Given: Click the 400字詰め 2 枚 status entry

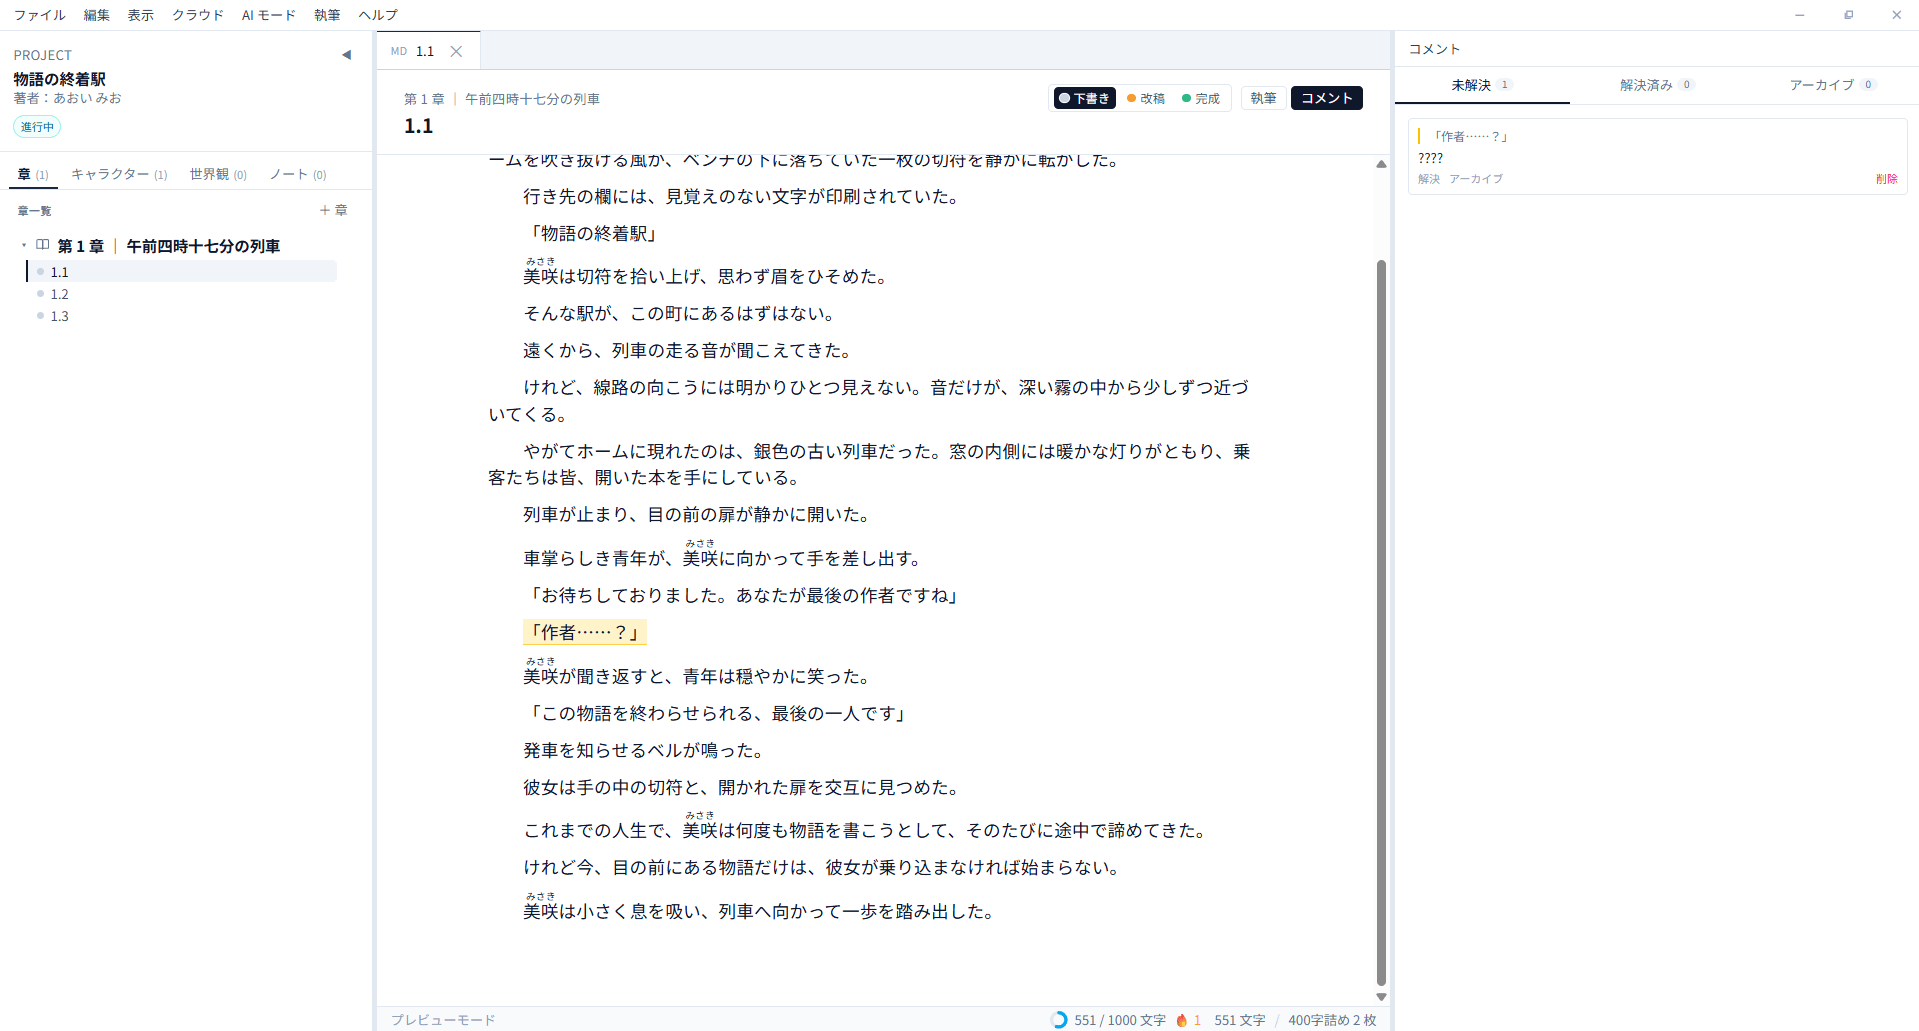Looking at the screenshot, I should click(x=1332, y=1020).
